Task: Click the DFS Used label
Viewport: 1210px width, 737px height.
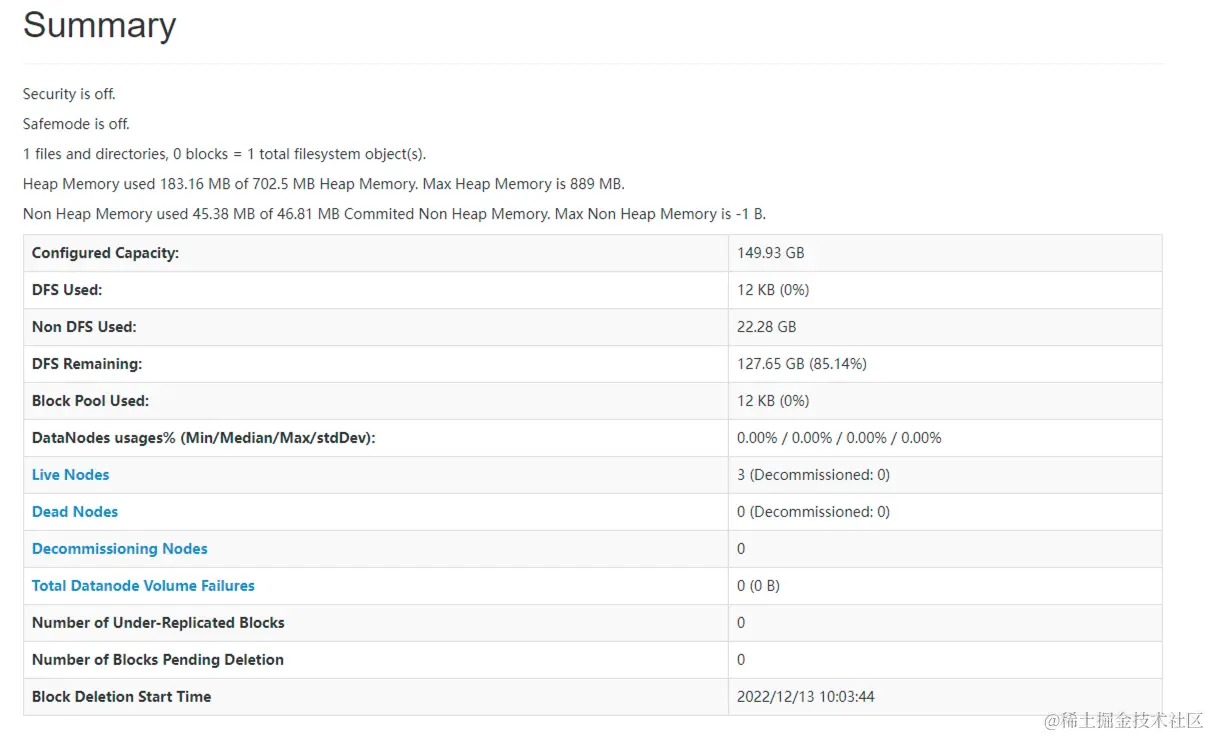Action: click(x=67, y=290)
